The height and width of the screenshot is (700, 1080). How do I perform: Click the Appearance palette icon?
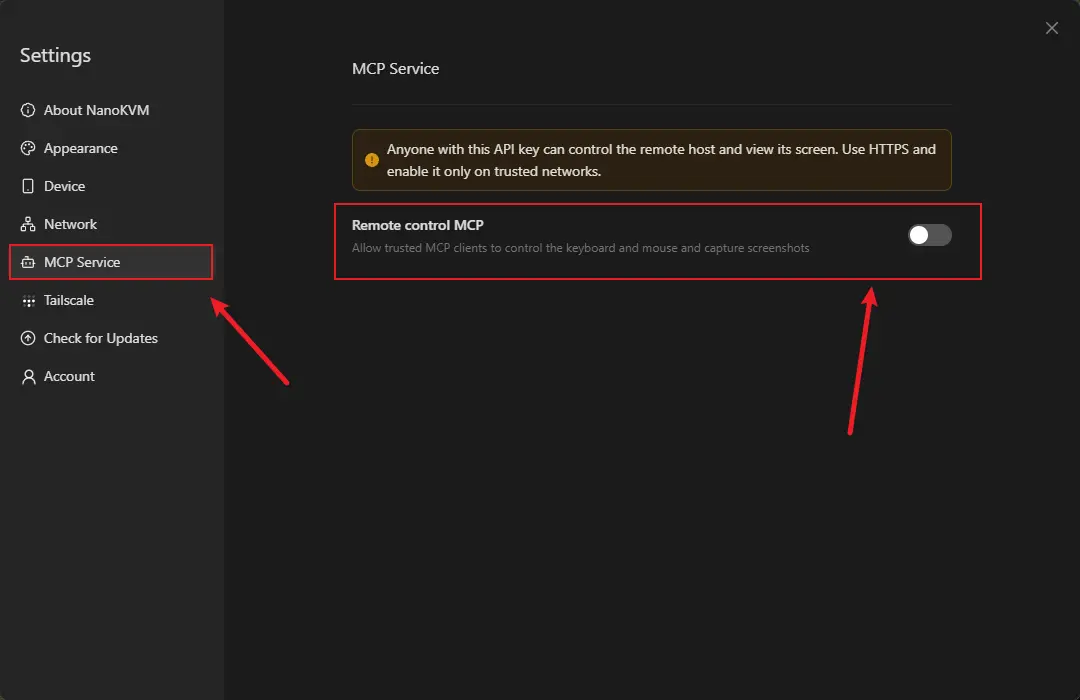coord(28,148)
